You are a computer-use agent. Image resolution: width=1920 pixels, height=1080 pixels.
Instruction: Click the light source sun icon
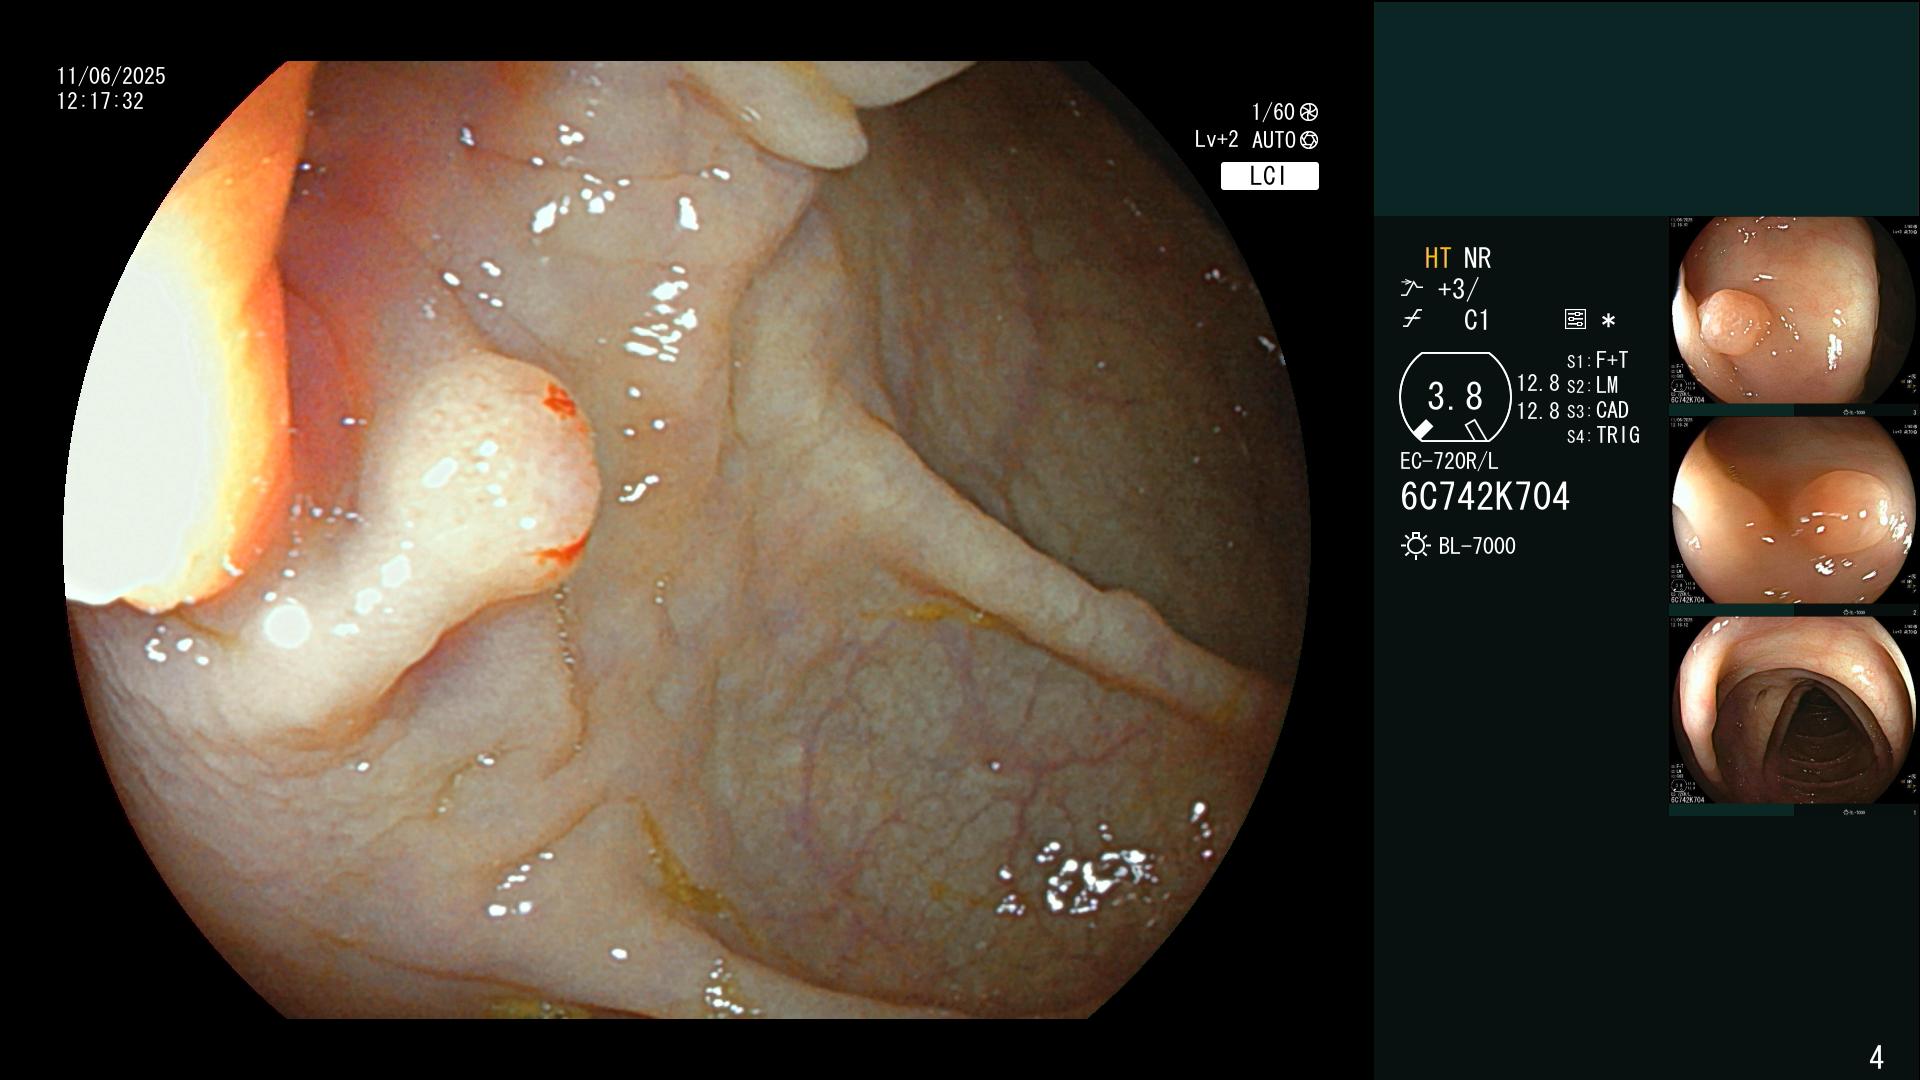click(1415, 546)
